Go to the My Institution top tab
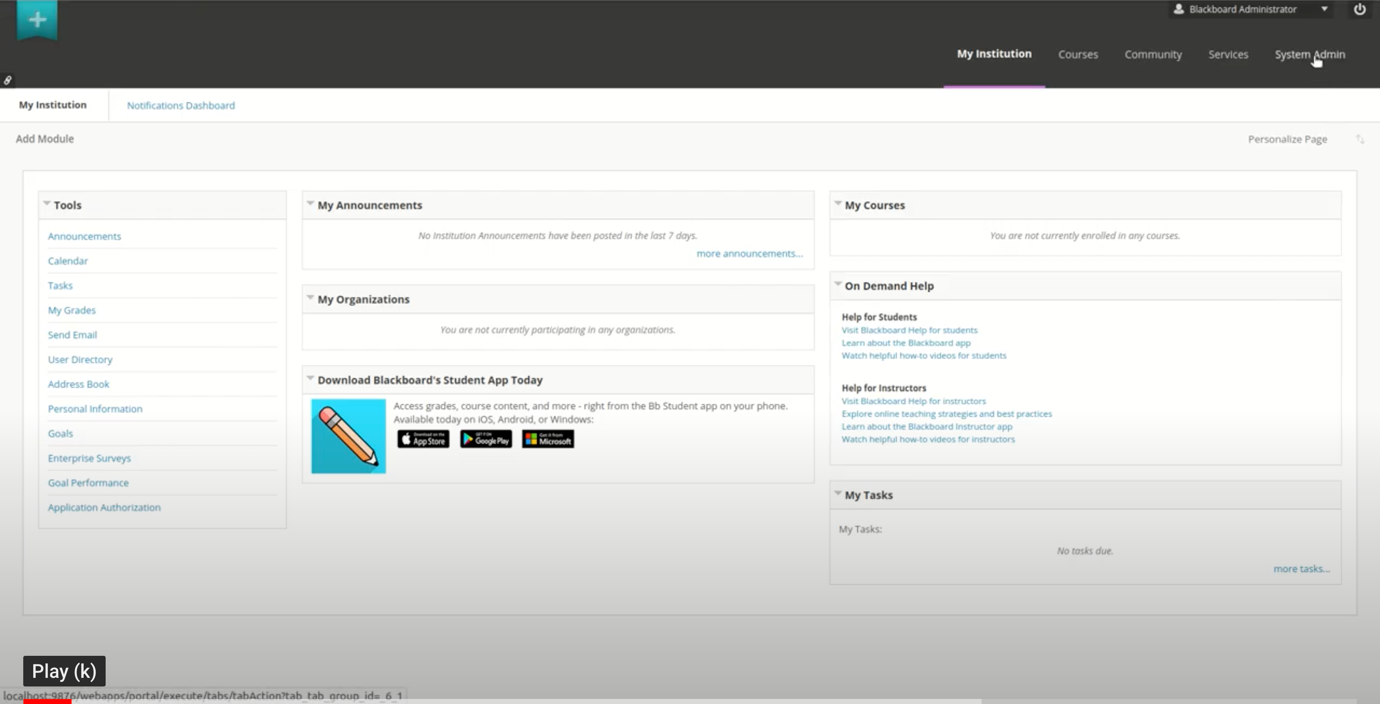The height and width of the screenshot is (704, 1380). [994, 54]
